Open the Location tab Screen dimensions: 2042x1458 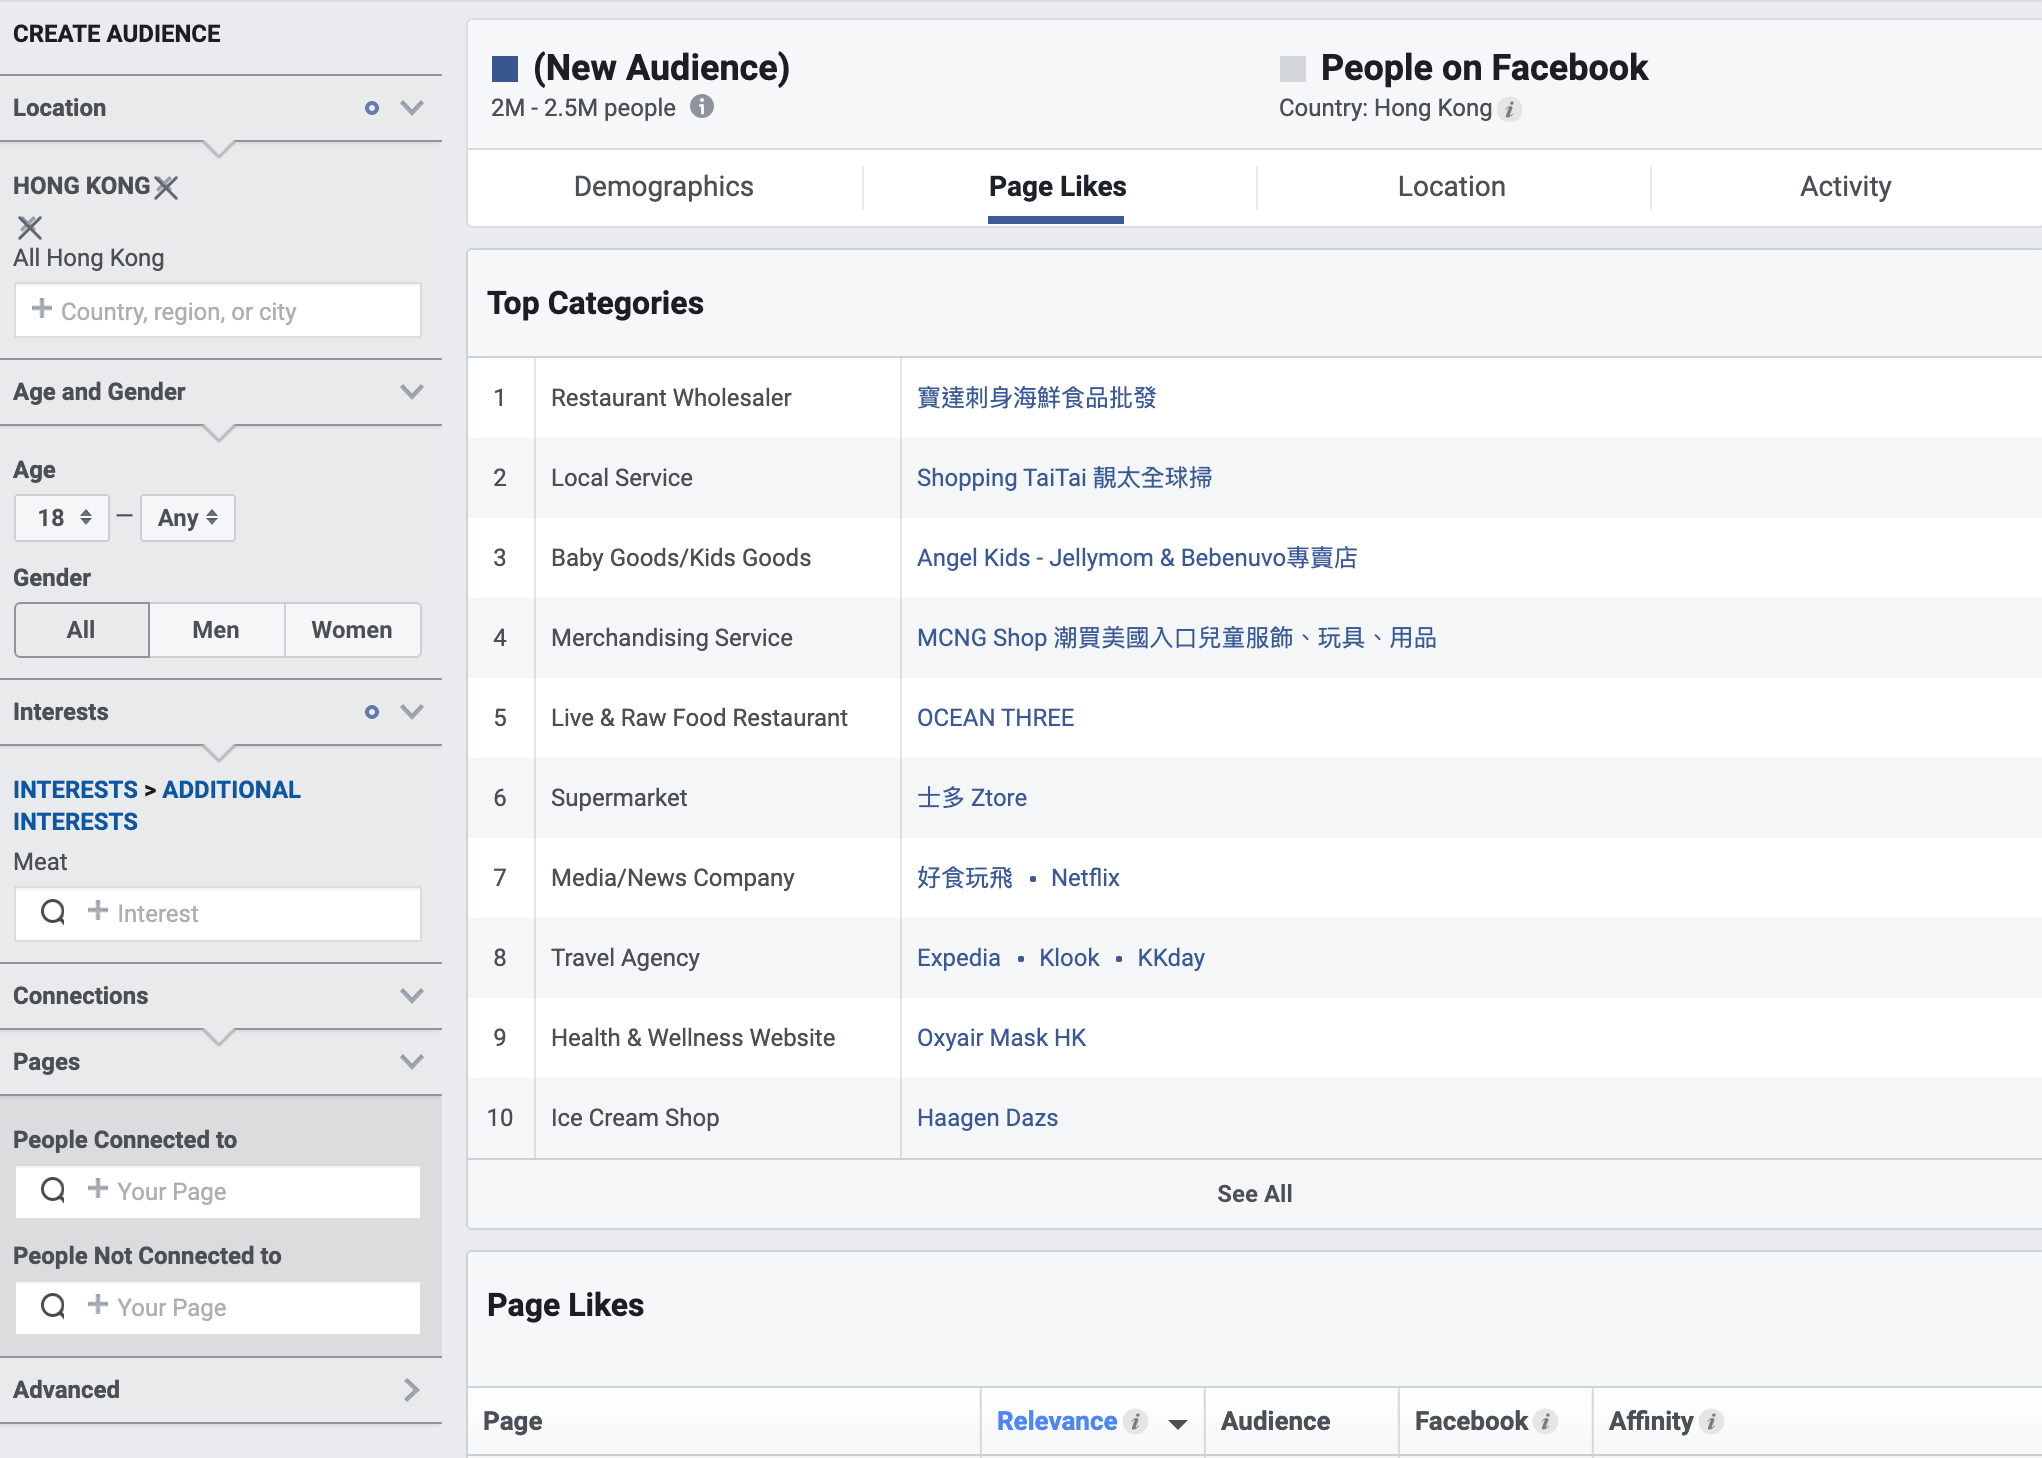tap(1451, 187)
